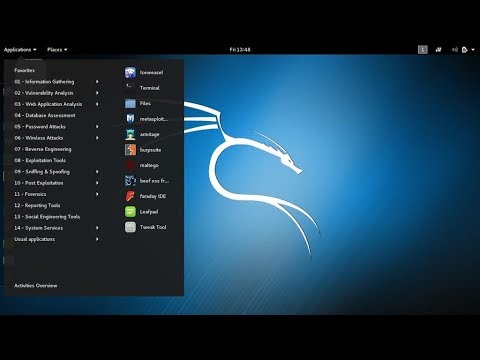The image size is (480, 360).
Task: Click the faraday IDE label text
Action: click(x=153, y=196)
